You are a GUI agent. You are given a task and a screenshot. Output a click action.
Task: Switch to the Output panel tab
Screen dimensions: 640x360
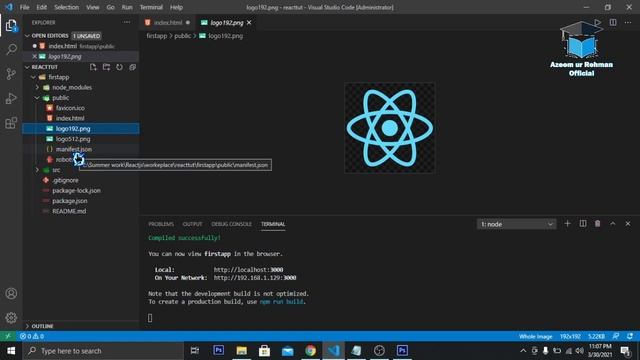pyautogui.click(x=192, y=224)
